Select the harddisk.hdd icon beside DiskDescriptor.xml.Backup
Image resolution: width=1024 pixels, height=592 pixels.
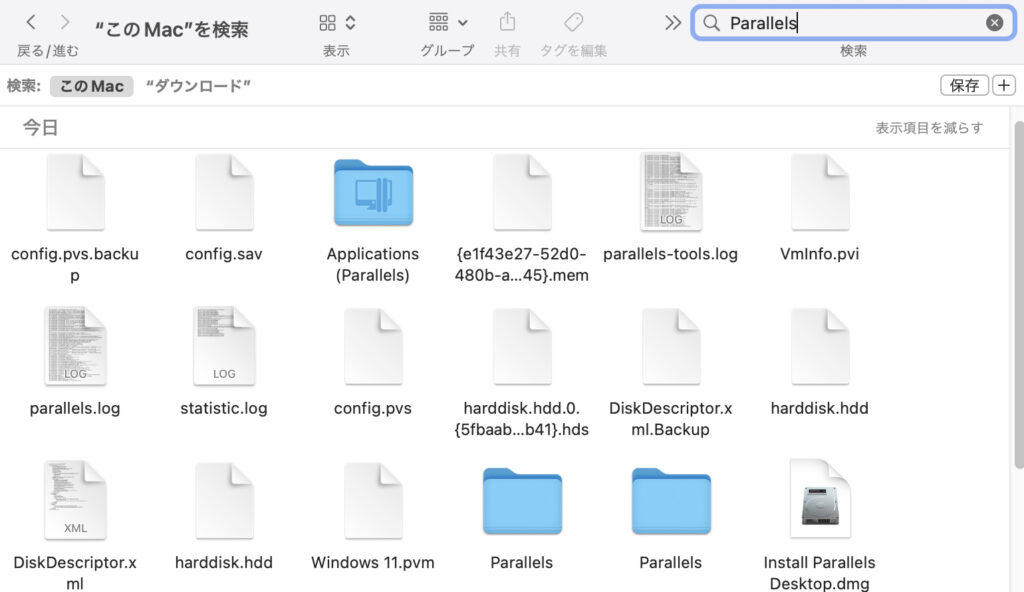tap(820, 347)
